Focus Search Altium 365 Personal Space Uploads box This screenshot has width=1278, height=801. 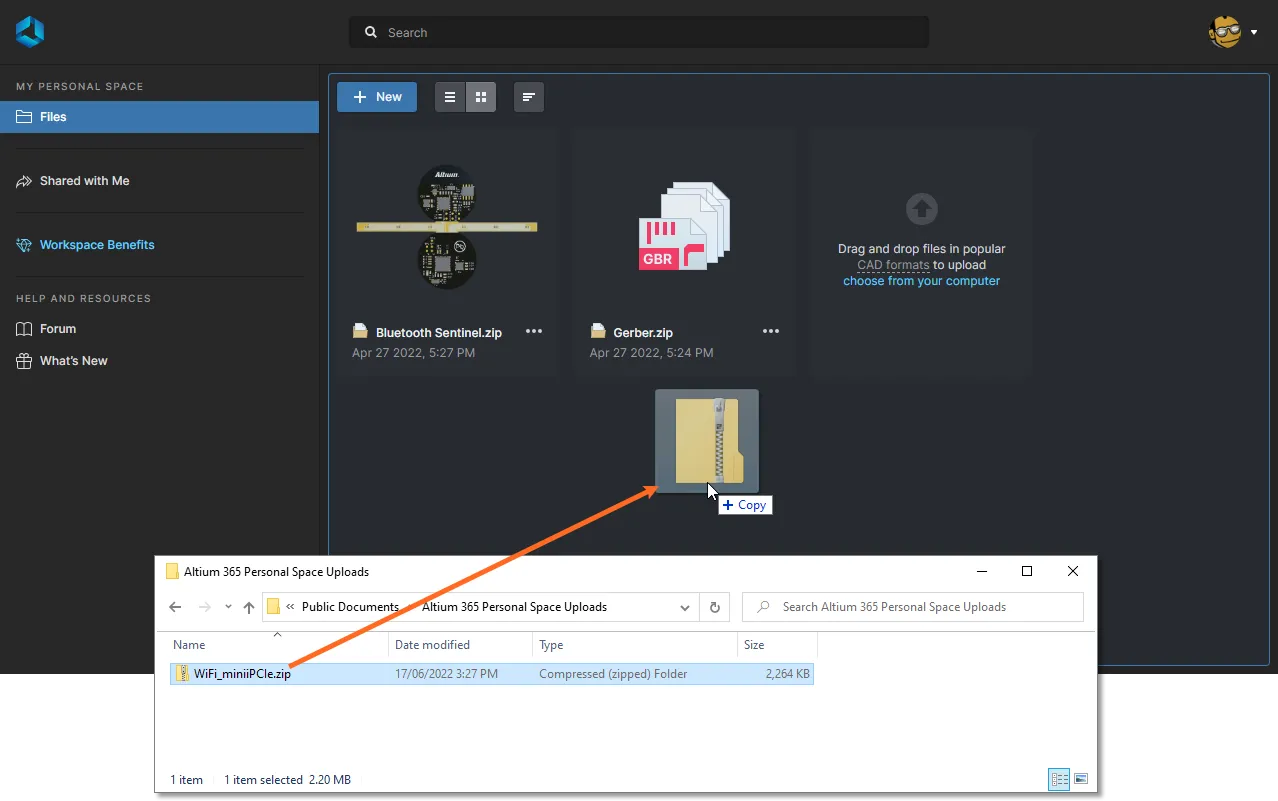913,607
